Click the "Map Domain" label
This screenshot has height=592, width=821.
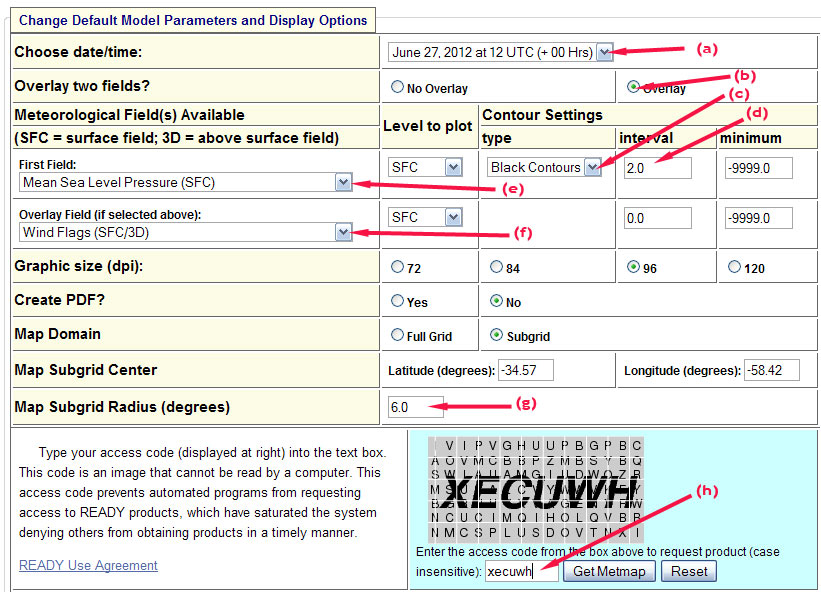point(58,334)
